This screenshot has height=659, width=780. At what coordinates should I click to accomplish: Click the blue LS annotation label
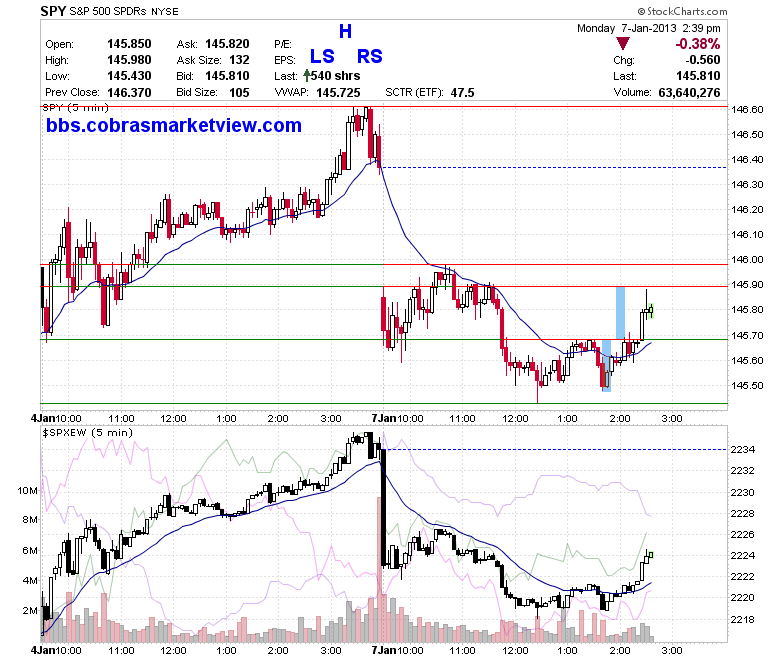tap(322, 56)
